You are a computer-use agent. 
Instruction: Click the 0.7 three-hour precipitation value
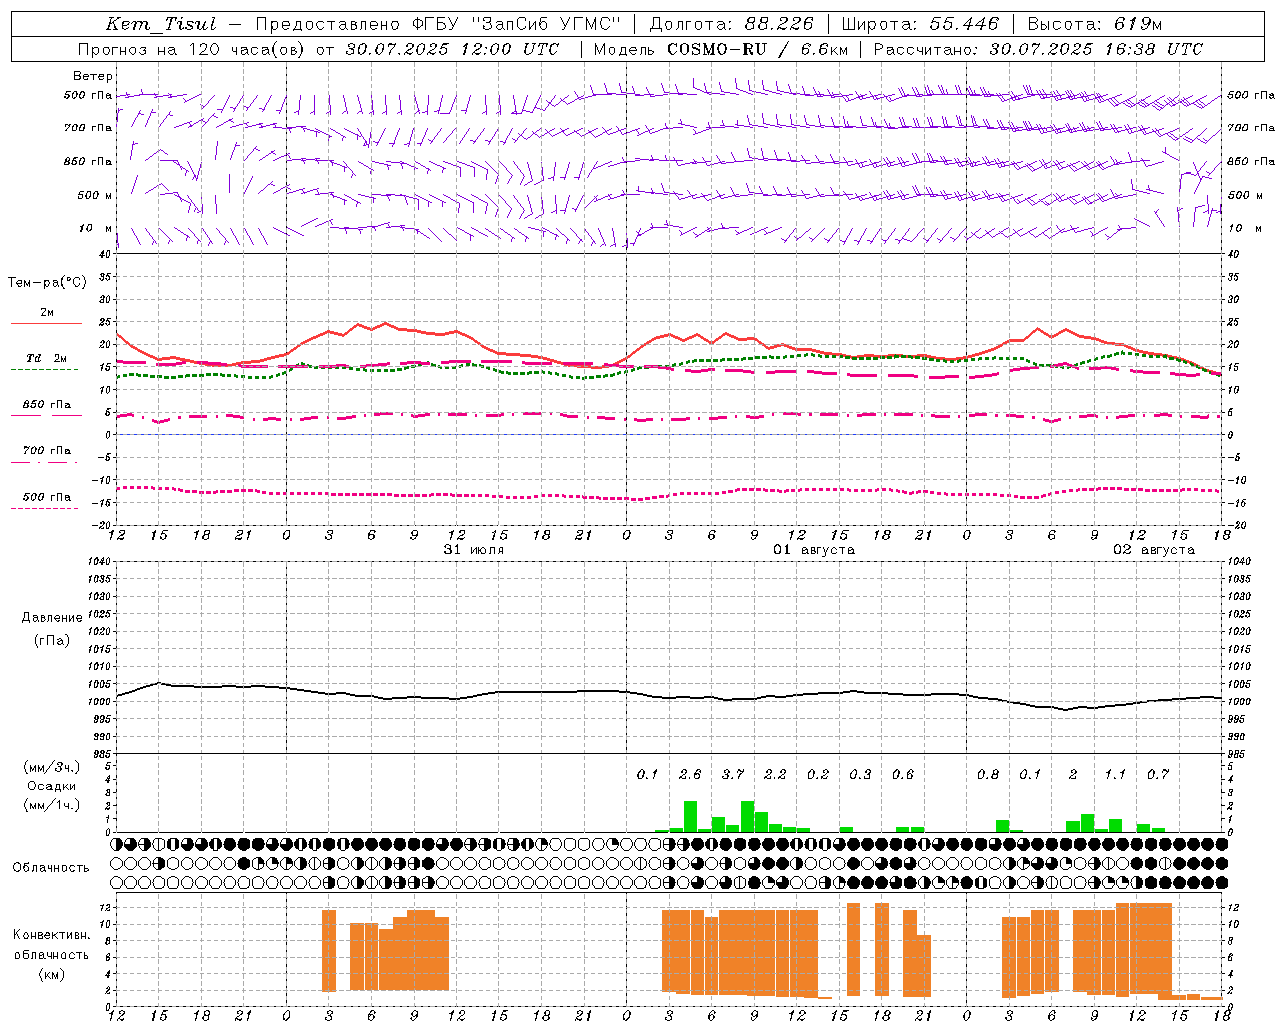click(1158, 774)
